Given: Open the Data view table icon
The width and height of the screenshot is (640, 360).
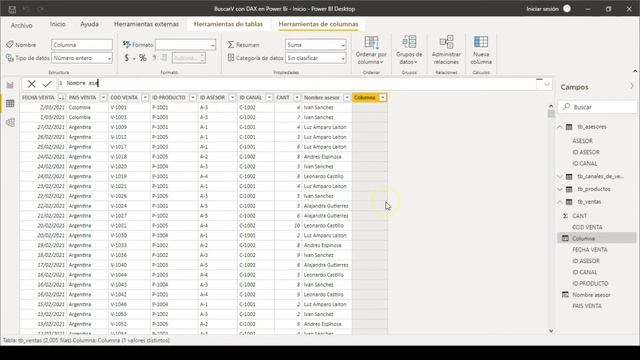Looking at the screenshot, I should pos(10,104).
